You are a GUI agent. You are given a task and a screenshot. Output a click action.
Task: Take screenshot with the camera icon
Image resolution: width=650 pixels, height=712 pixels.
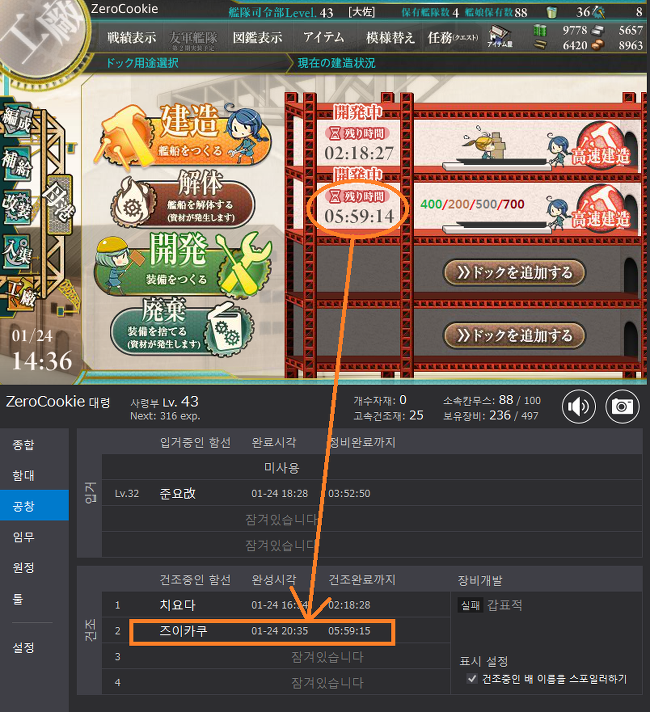pyautogui.click(x=622, y=406)
